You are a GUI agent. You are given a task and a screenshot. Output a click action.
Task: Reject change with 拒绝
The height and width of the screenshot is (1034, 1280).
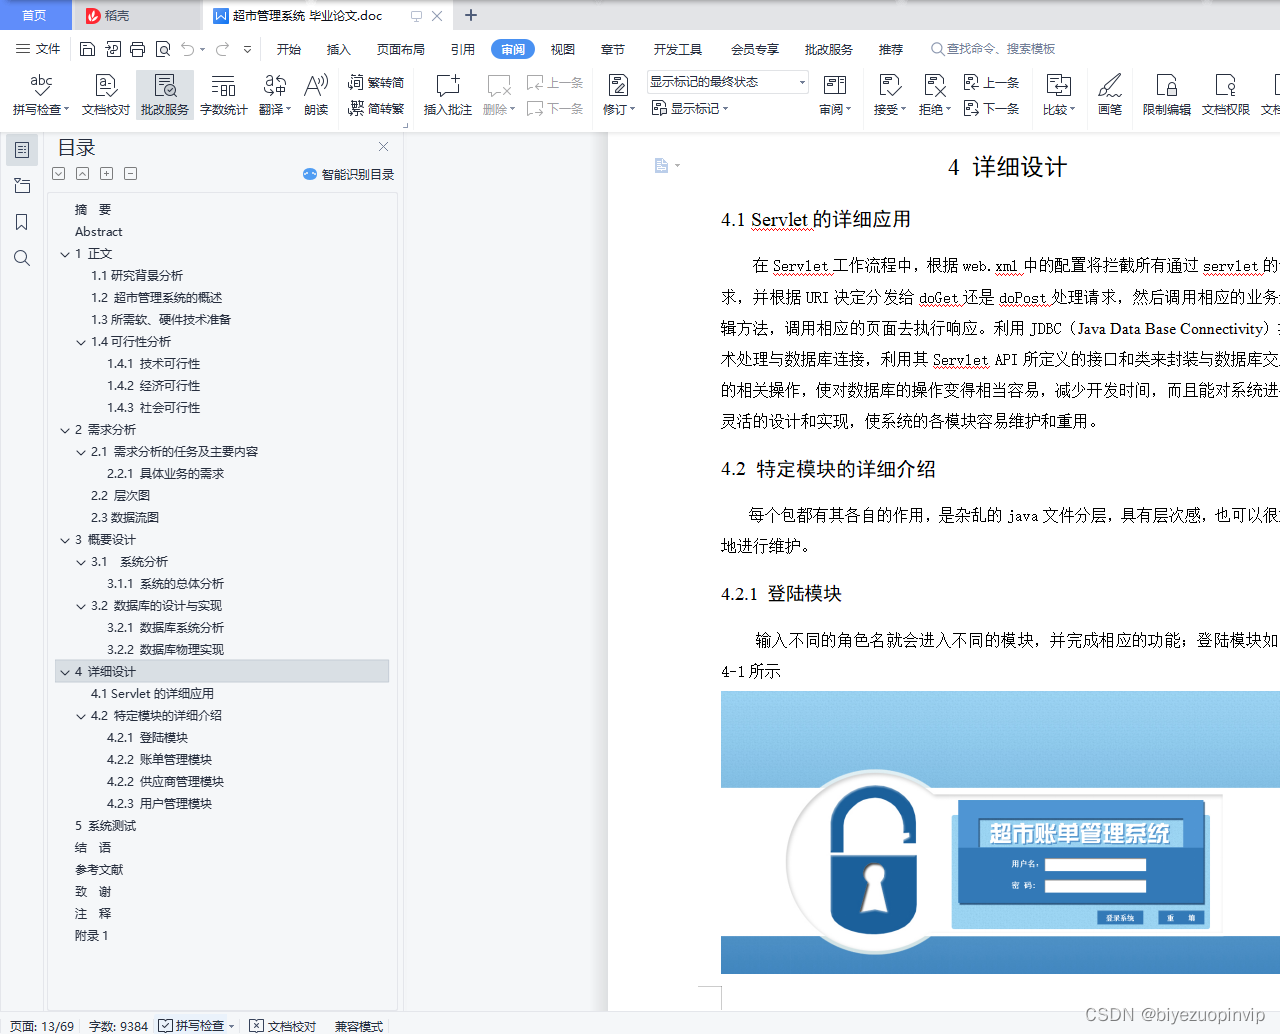(935, 95)
